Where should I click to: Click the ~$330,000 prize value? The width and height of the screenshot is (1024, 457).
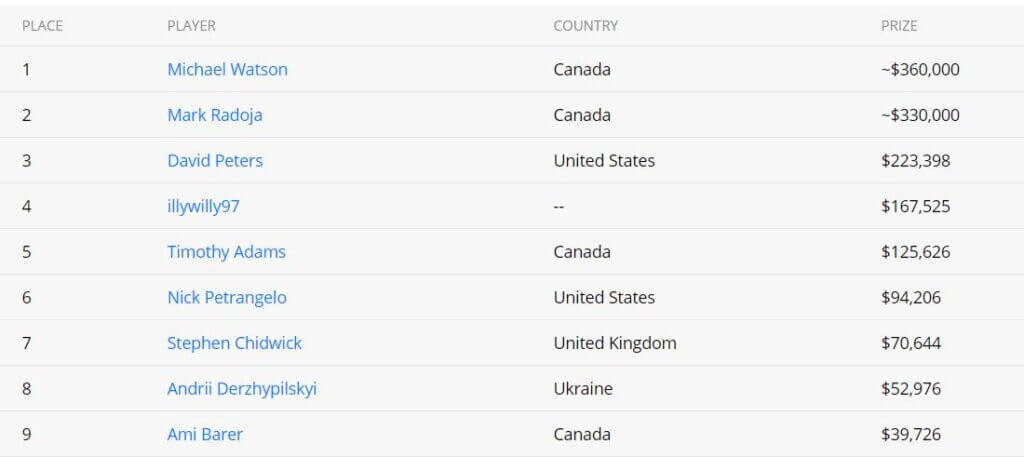(920, 115)
